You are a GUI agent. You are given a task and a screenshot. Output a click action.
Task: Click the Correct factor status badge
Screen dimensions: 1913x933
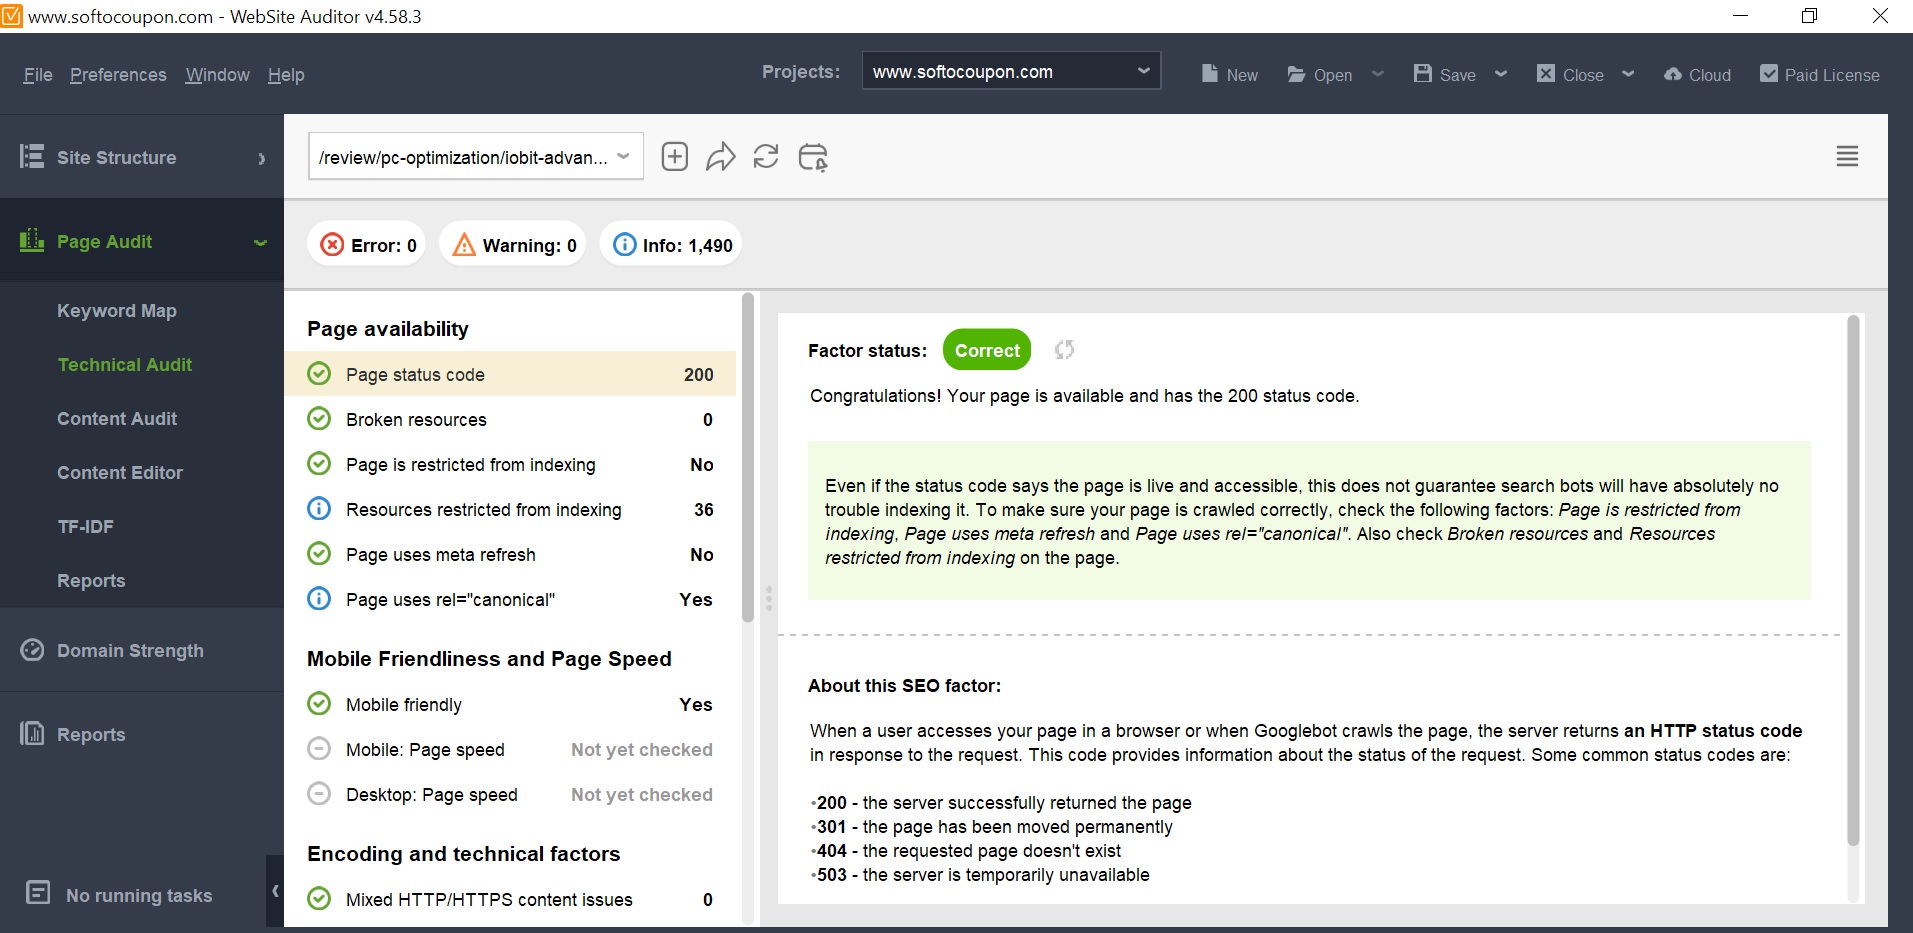tap(987, 350)
